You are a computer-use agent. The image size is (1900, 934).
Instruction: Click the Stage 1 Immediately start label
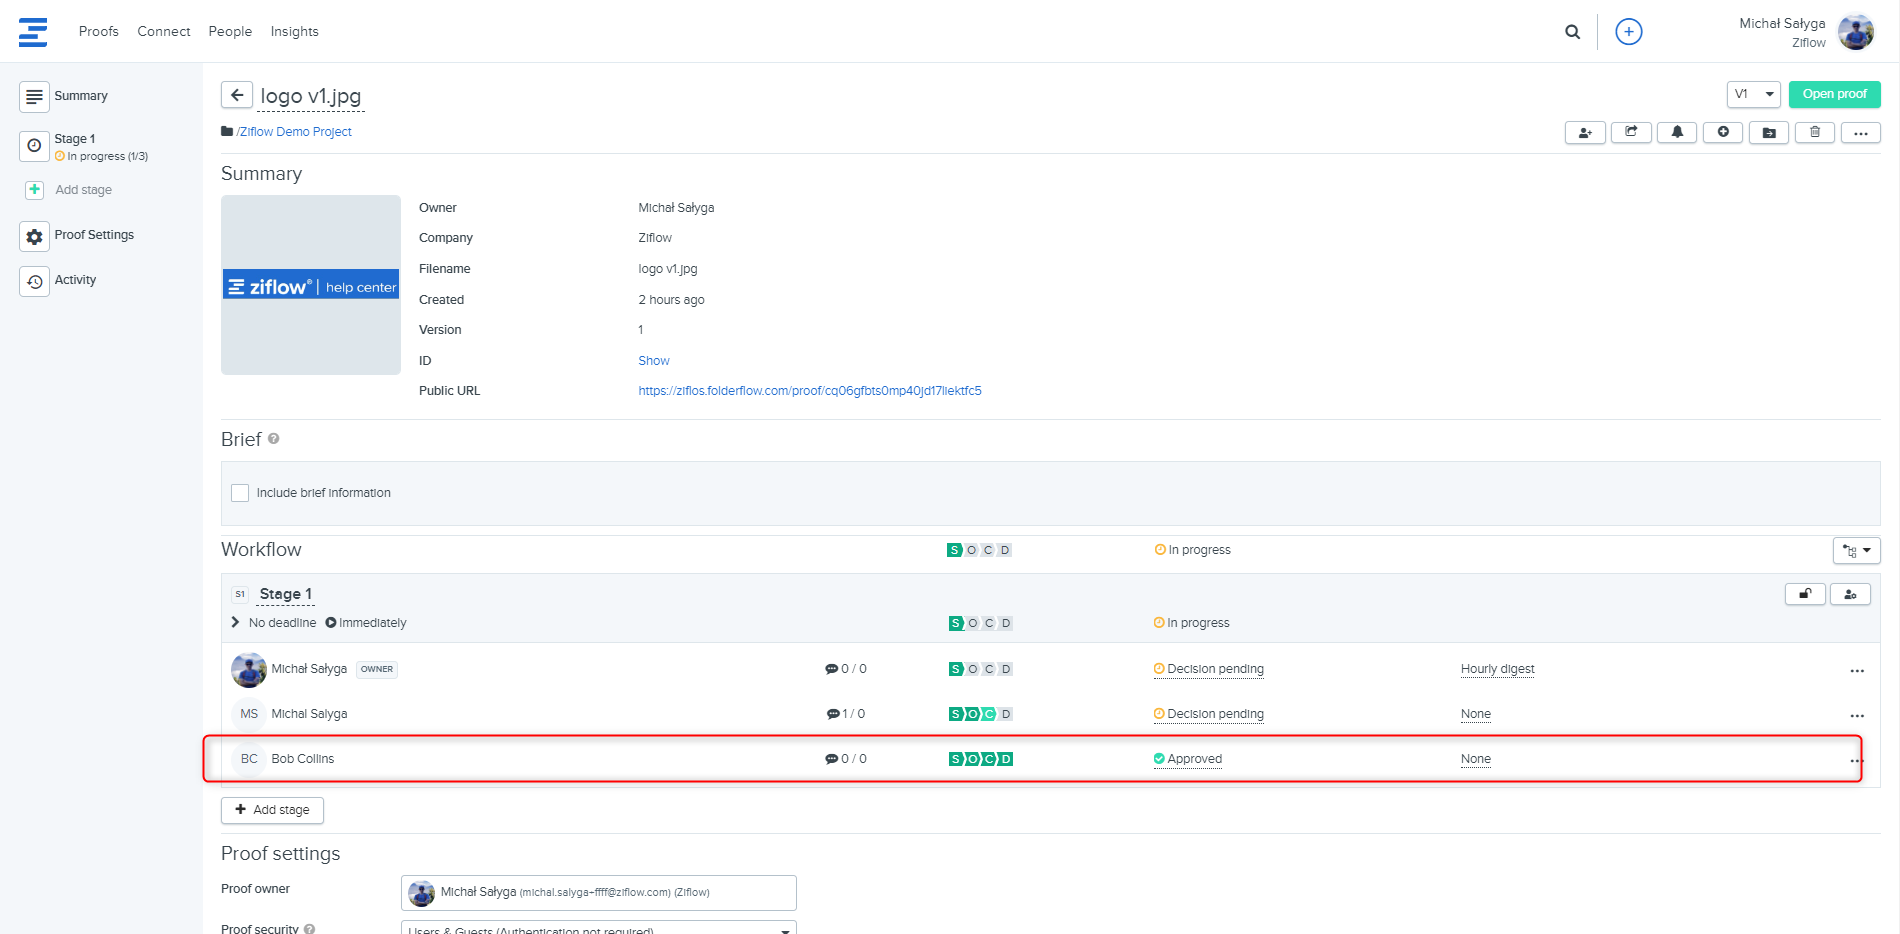[366, 623]
